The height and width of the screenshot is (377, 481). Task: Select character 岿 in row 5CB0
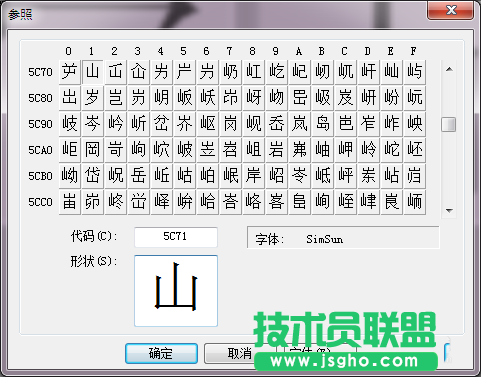coord(414,176)
